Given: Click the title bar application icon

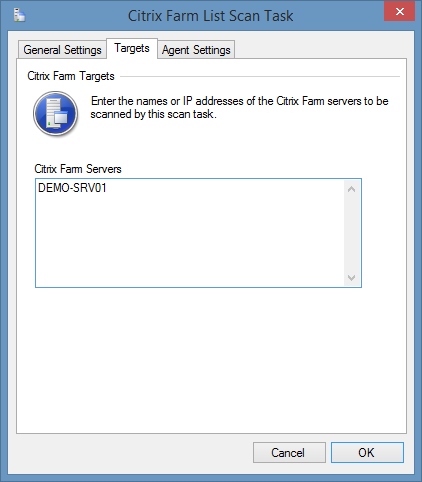Looking at the screenshot, I should [19, 15].
